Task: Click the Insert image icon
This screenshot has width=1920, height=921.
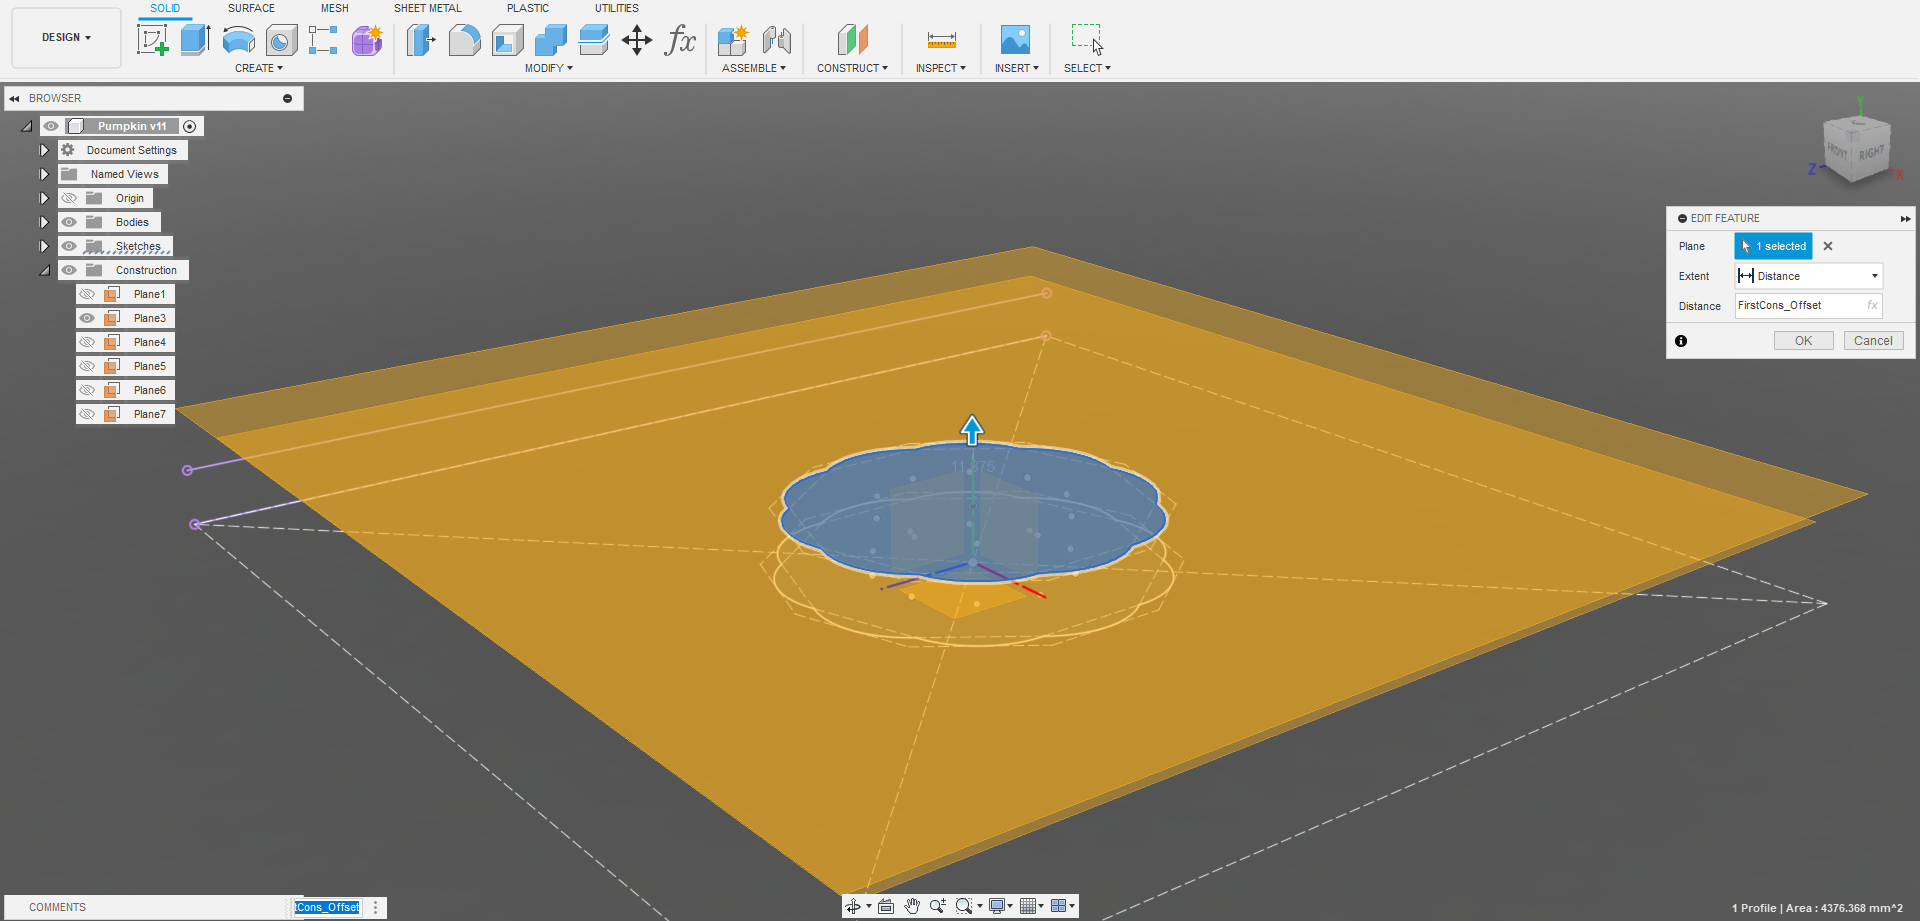Action: coord(1015,40)
